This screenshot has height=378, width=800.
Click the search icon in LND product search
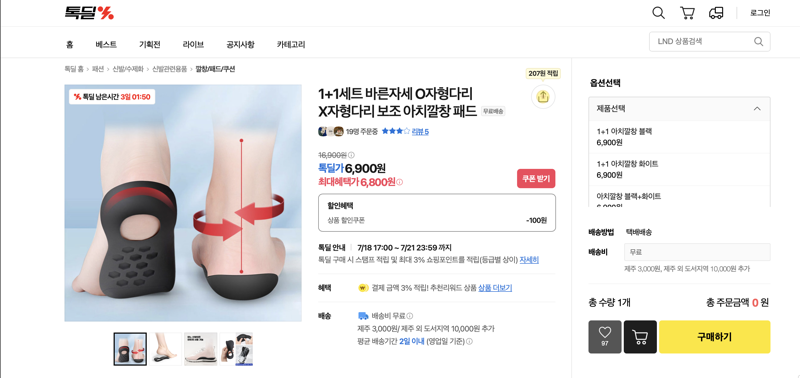click(x=759, y=41)
